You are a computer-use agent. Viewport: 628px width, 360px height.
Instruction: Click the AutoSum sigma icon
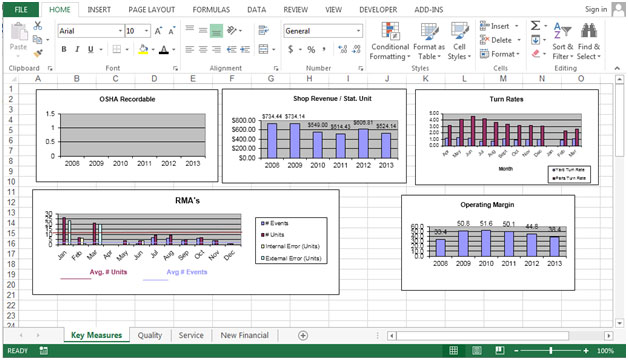click(535, 26)
